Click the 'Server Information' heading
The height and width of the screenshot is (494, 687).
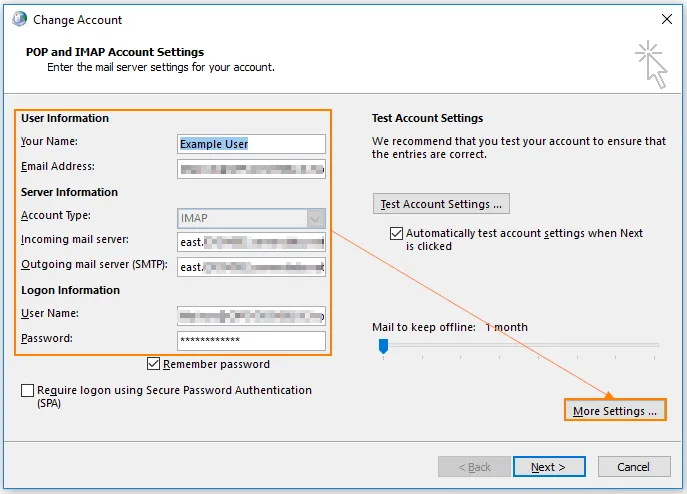tap(69, 192)
